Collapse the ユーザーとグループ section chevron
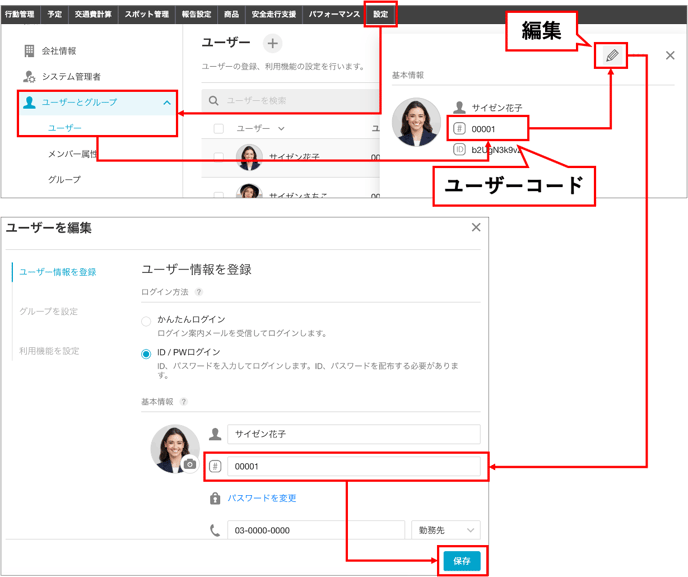 click(x=167, y=103)
